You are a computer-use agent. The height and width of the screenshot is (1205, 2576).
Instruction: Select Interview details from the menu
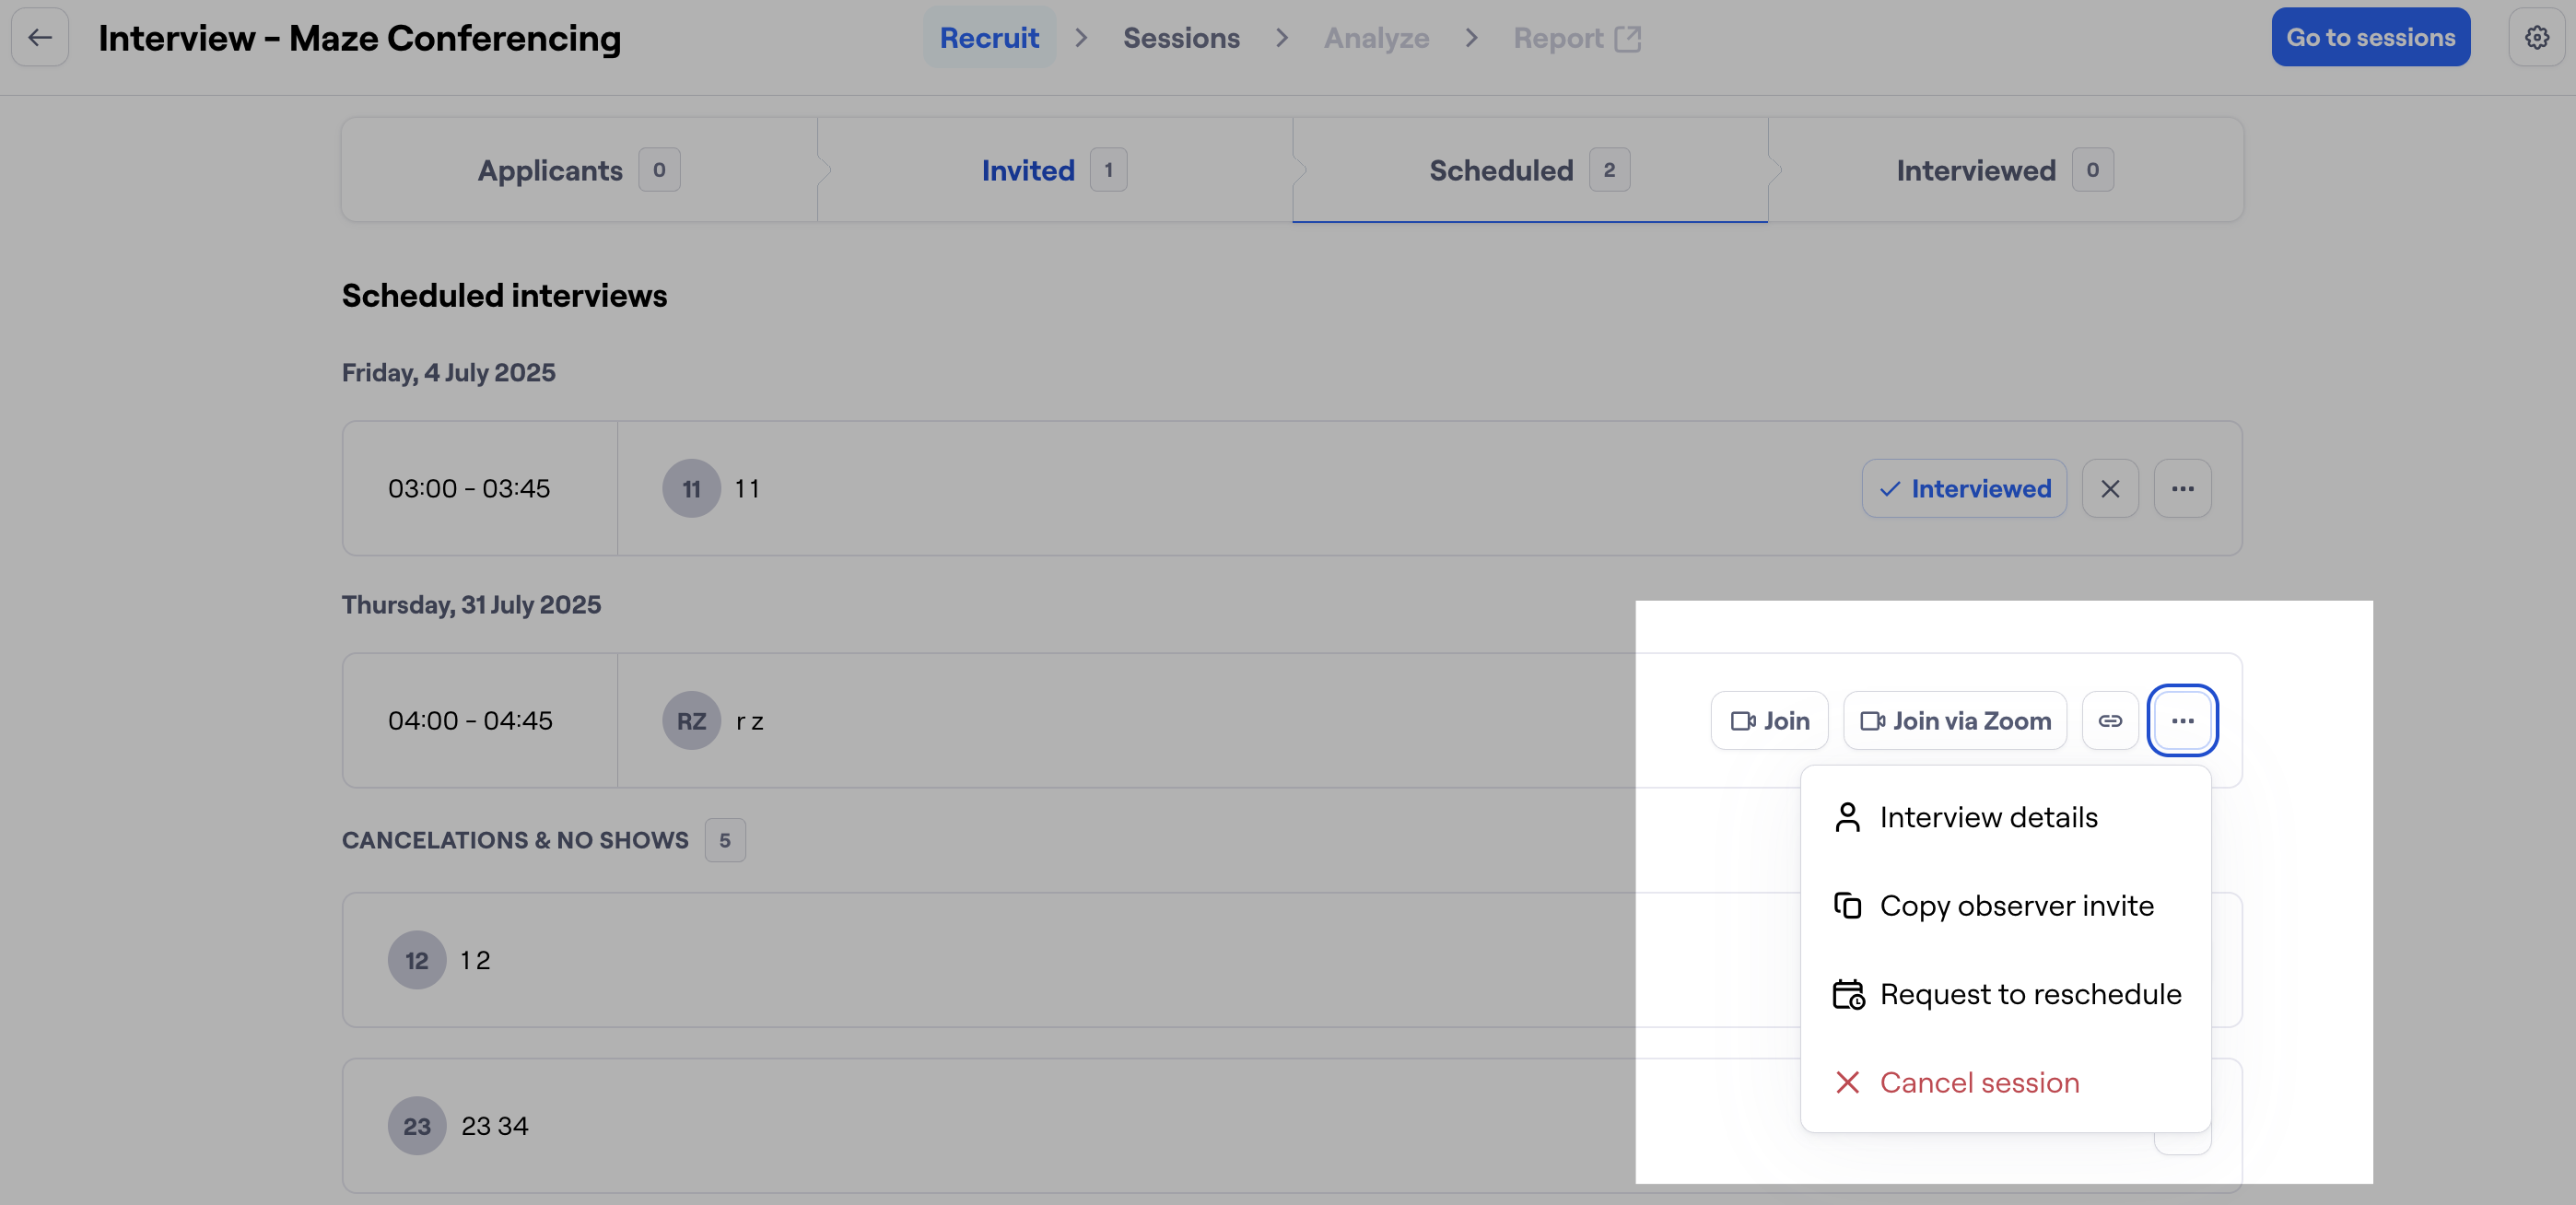(1987, 818)
